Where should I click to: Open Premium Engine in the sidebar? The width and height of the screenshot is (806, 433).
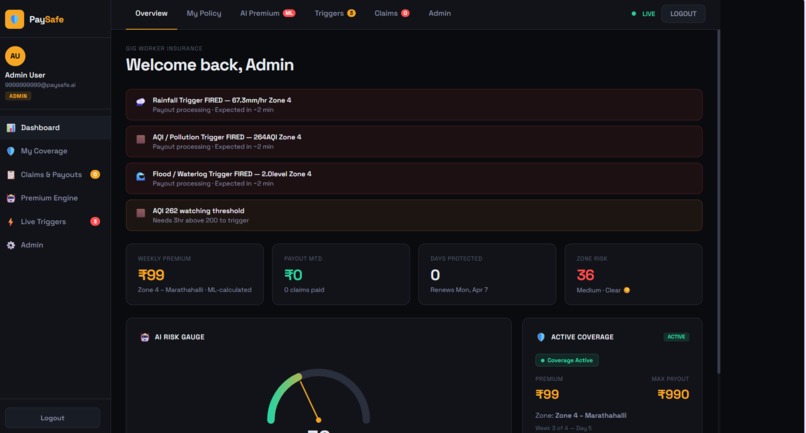[x=55, y=198]
